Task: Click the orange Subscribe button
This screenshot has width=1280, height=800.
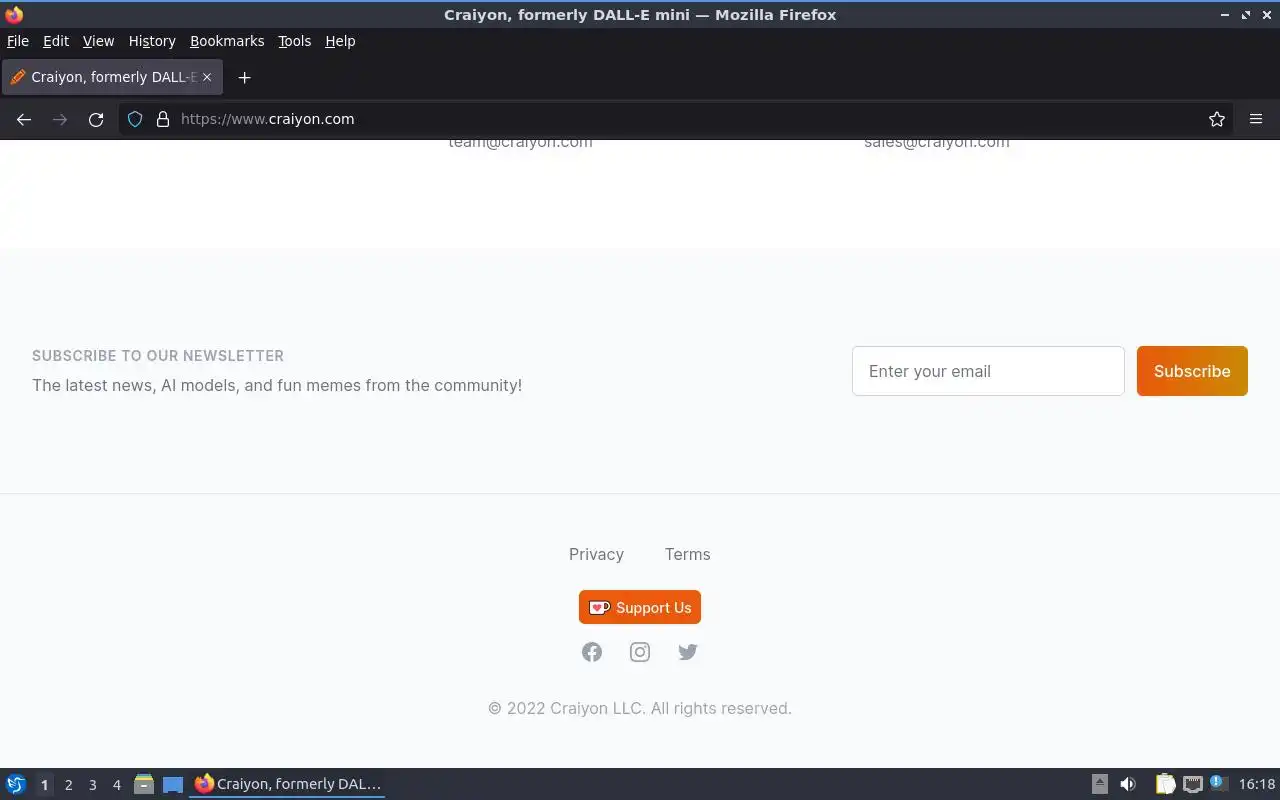Action: [1192, 371]
